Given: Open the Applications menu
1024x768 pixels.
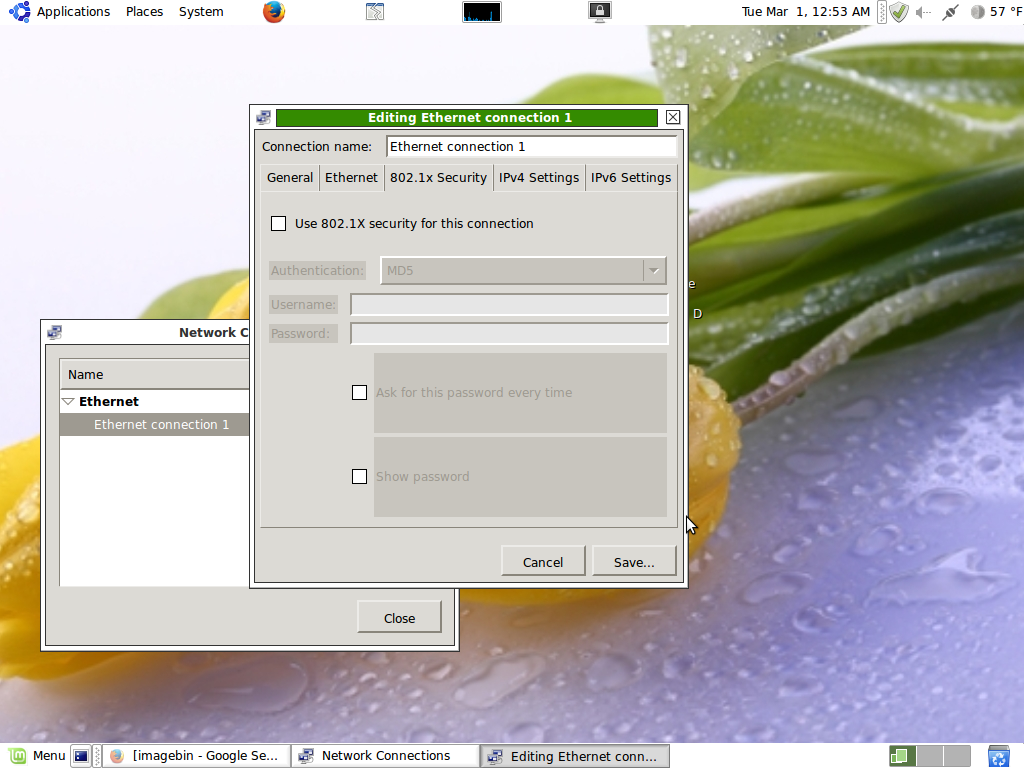Looking at the screenshot, I should click(73, 12).
